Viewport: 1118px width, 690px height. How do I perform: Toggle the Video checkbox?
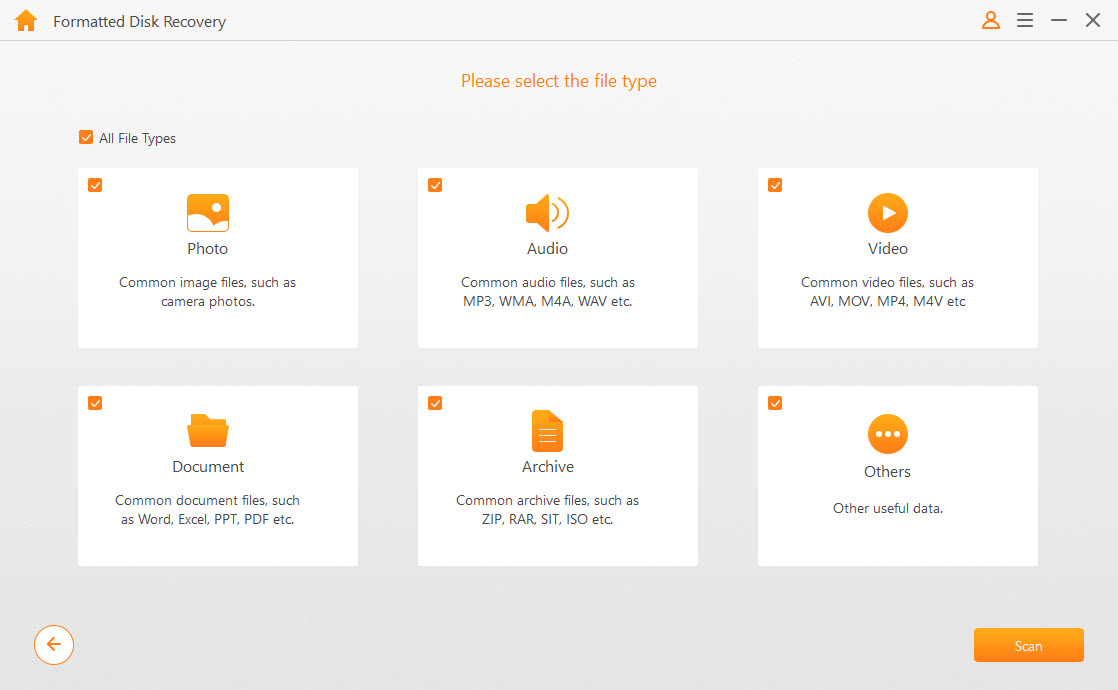[775, 185]
